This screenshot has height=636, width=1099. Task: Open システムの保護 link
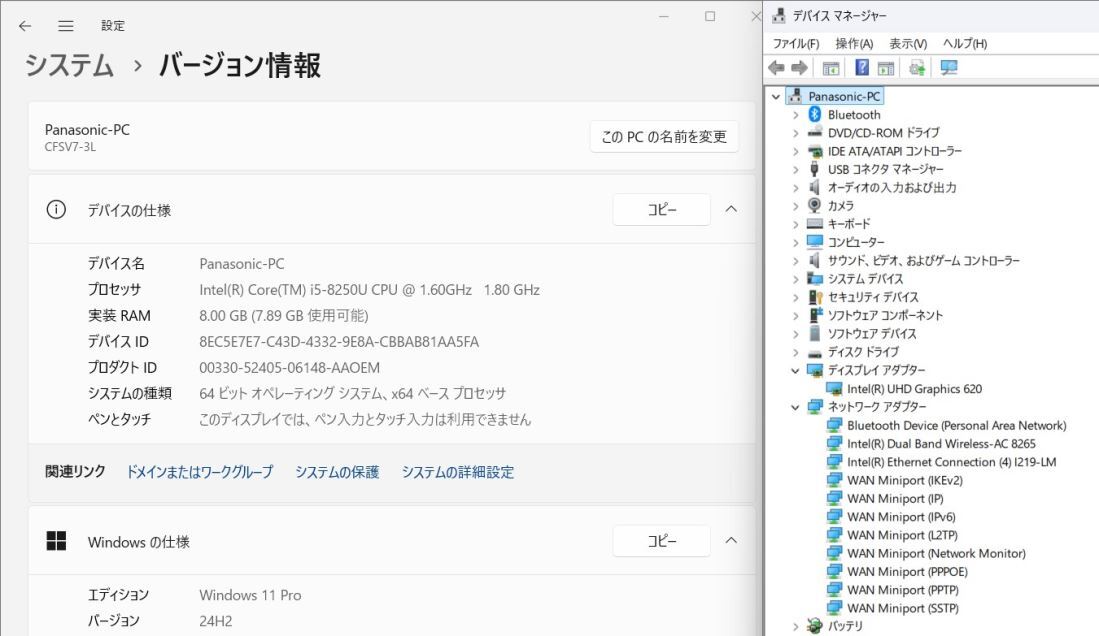point(337,472)
